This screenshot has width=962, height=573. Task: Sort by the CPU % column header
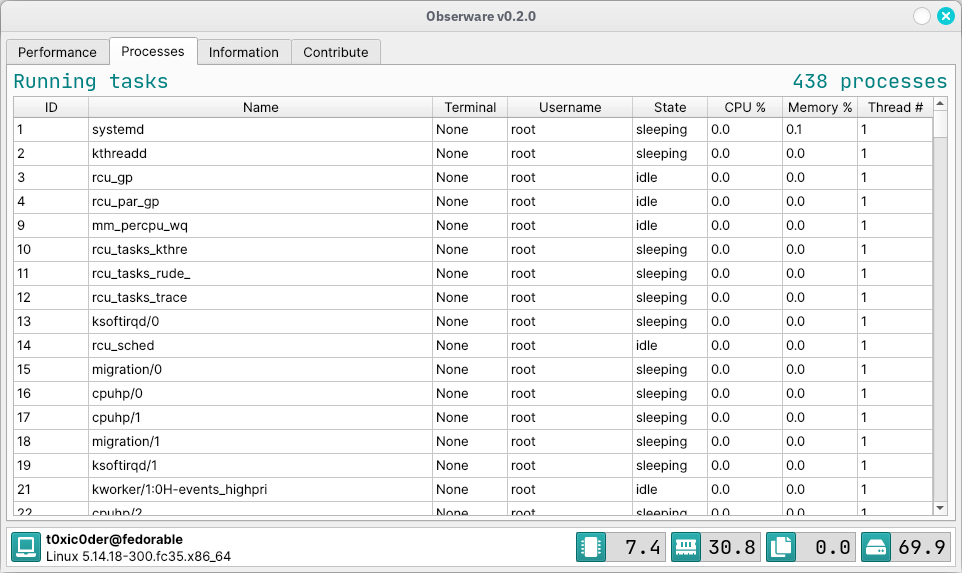(745, 107)
